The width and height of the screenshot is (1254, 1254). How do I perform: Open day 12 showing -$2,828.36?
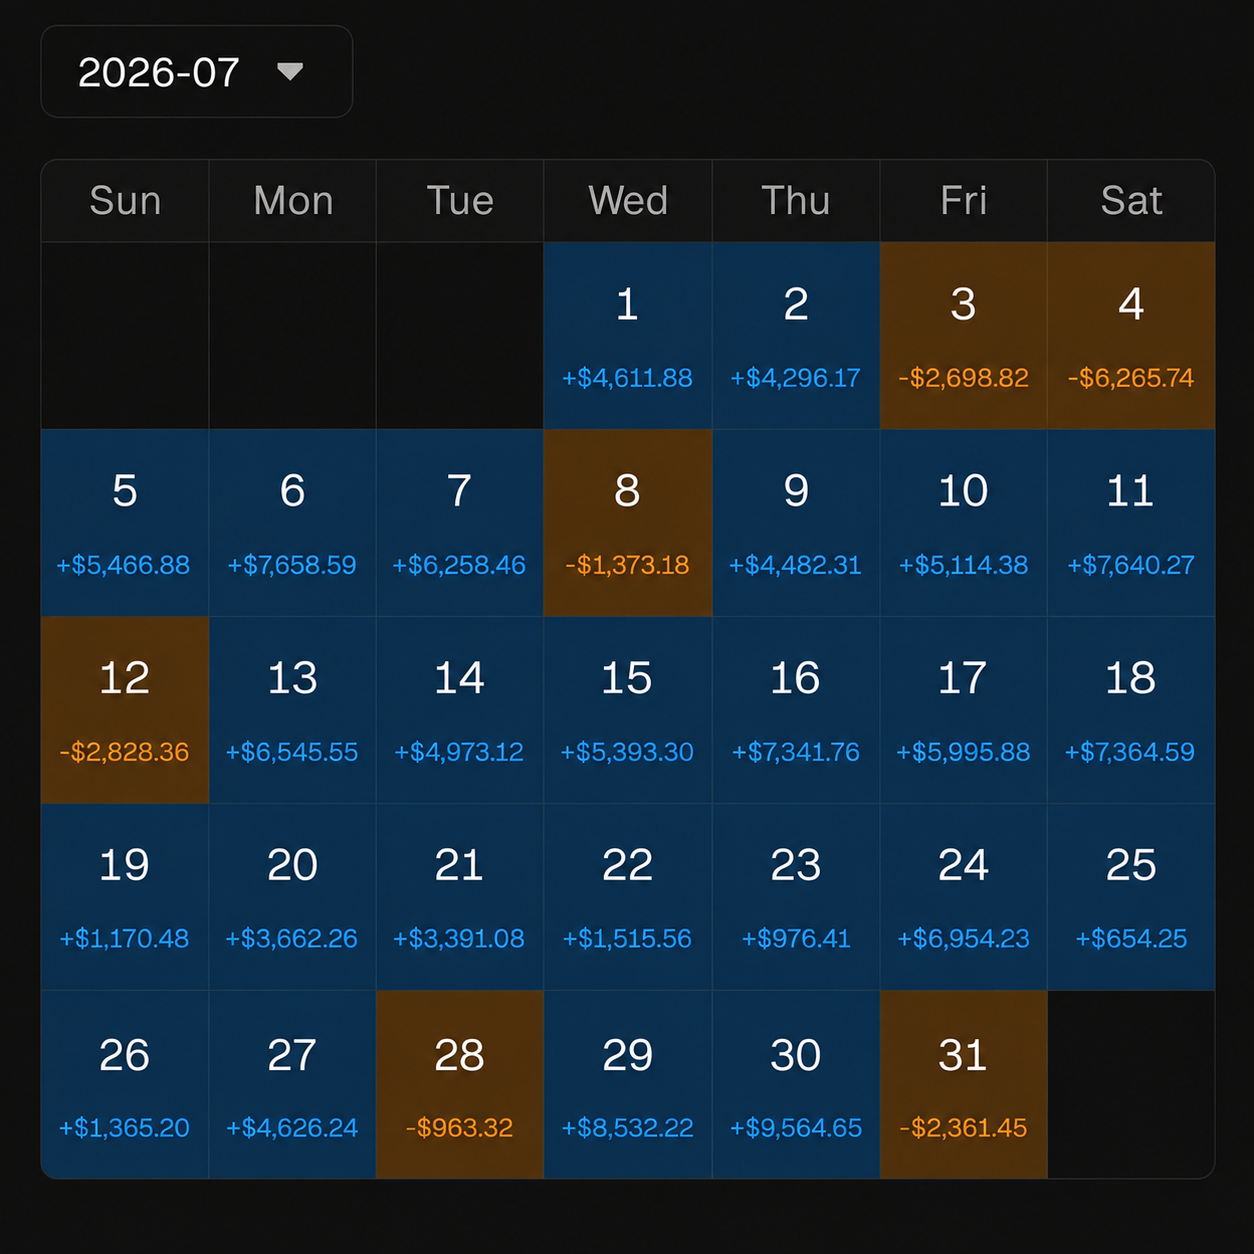click(x=125, y=710)
